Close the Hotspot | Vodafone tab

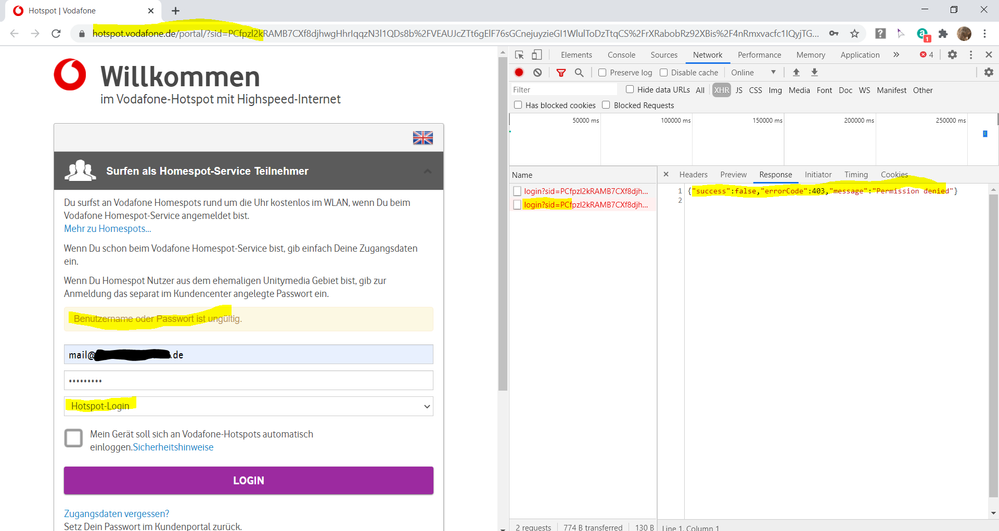150,11
